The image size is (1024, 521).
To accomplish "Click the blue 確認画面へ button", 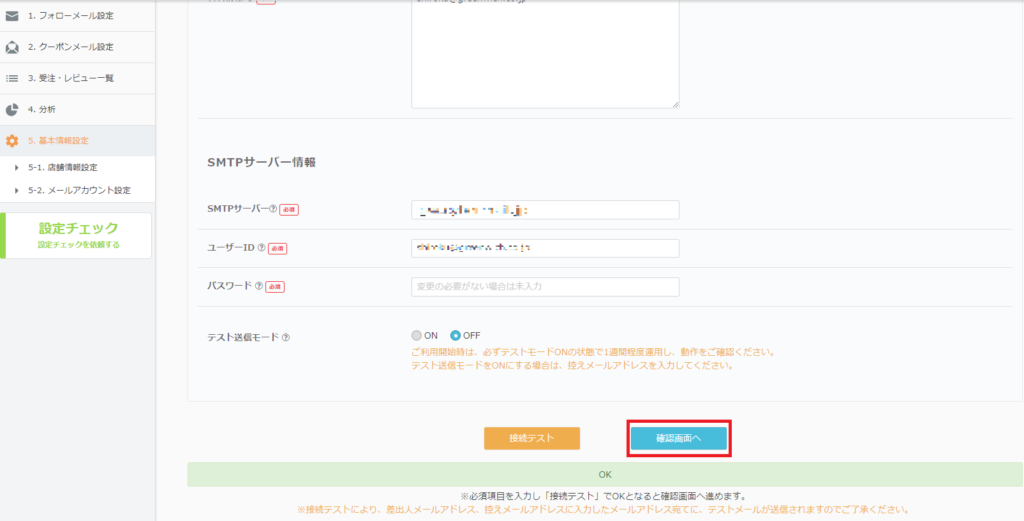I will pyautogui.click(x=678, y=438).
